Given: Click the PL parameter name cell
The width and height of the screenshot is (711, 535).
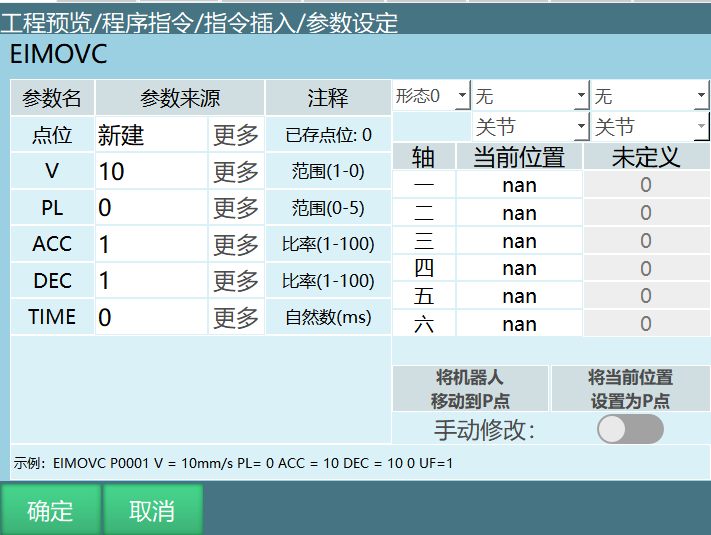Looking at the screenshot, I should click(52, 208).
